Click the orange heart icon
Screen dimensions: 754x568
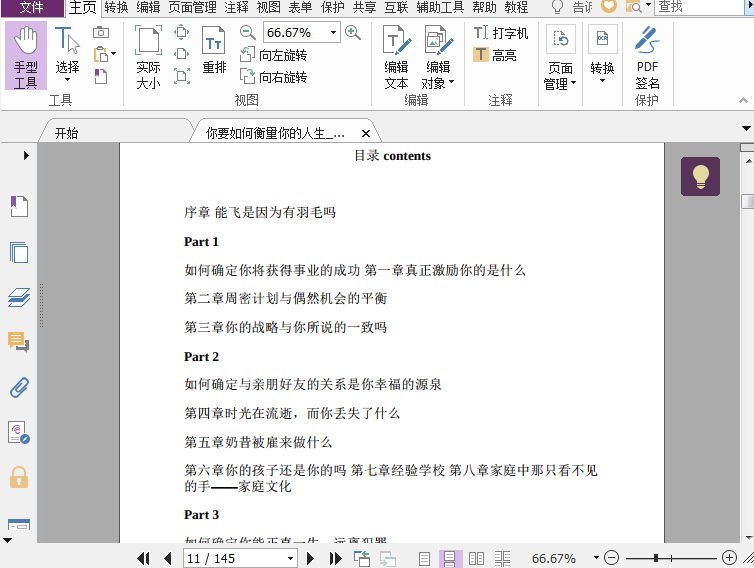[609, 6]
